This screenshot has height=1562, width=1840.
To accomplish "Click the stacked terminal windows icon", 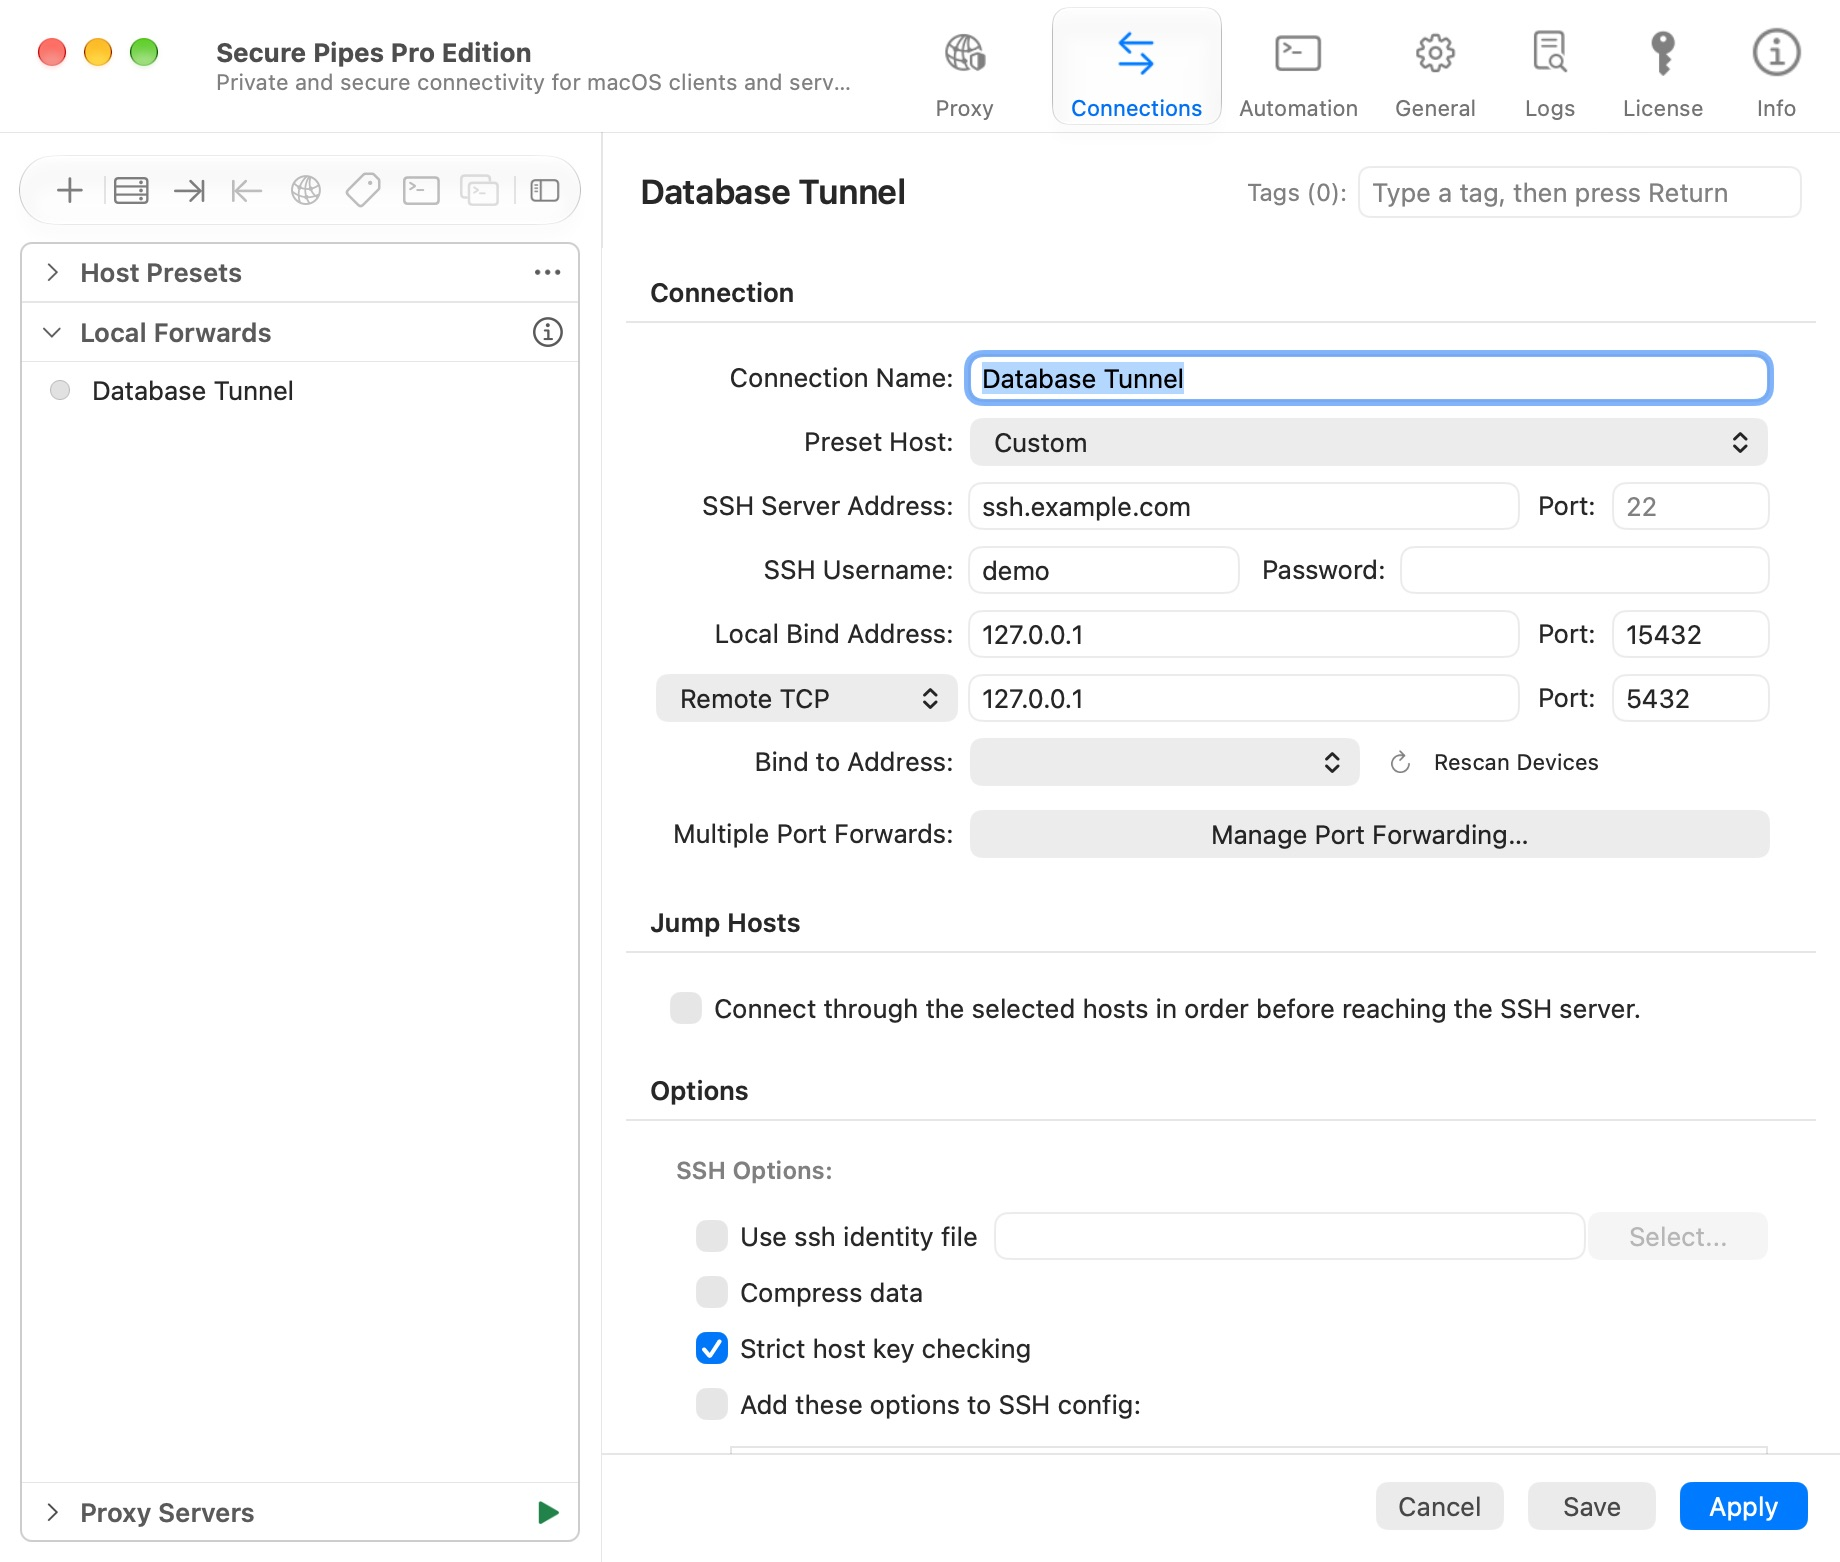I will (479, 190).
